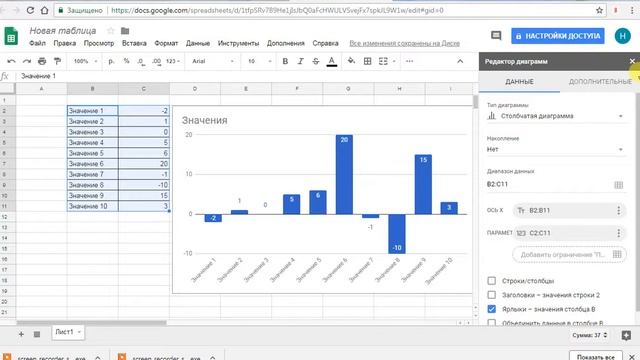The image size is (640, 360).
Task: Click the user account avatar H
Action: tap(622, 36)
